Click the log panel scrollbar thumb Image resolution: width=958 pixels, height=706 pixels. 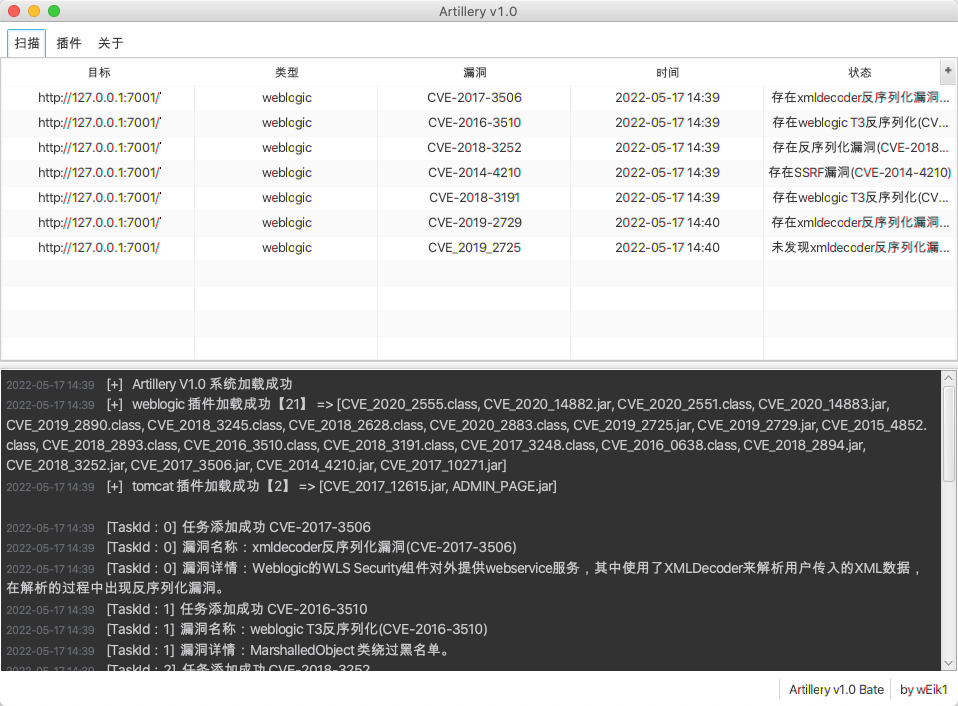pos(948,434)
